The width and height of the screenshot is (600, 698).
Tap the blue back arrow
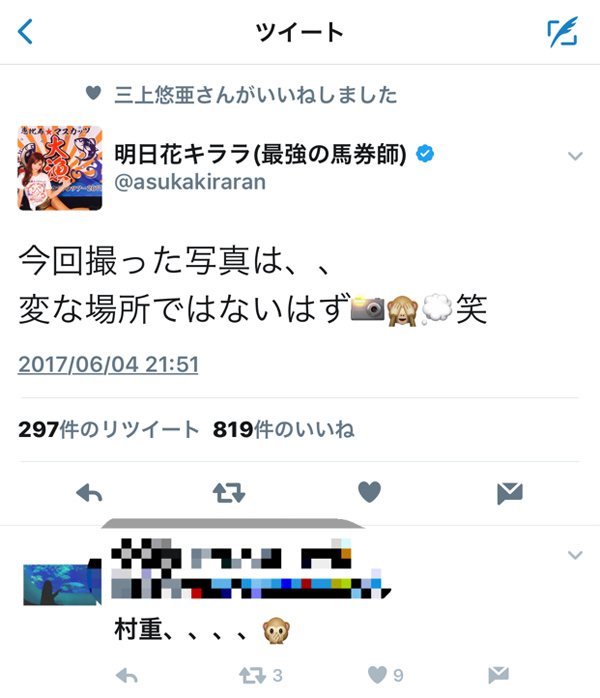(x=25, y=32)
